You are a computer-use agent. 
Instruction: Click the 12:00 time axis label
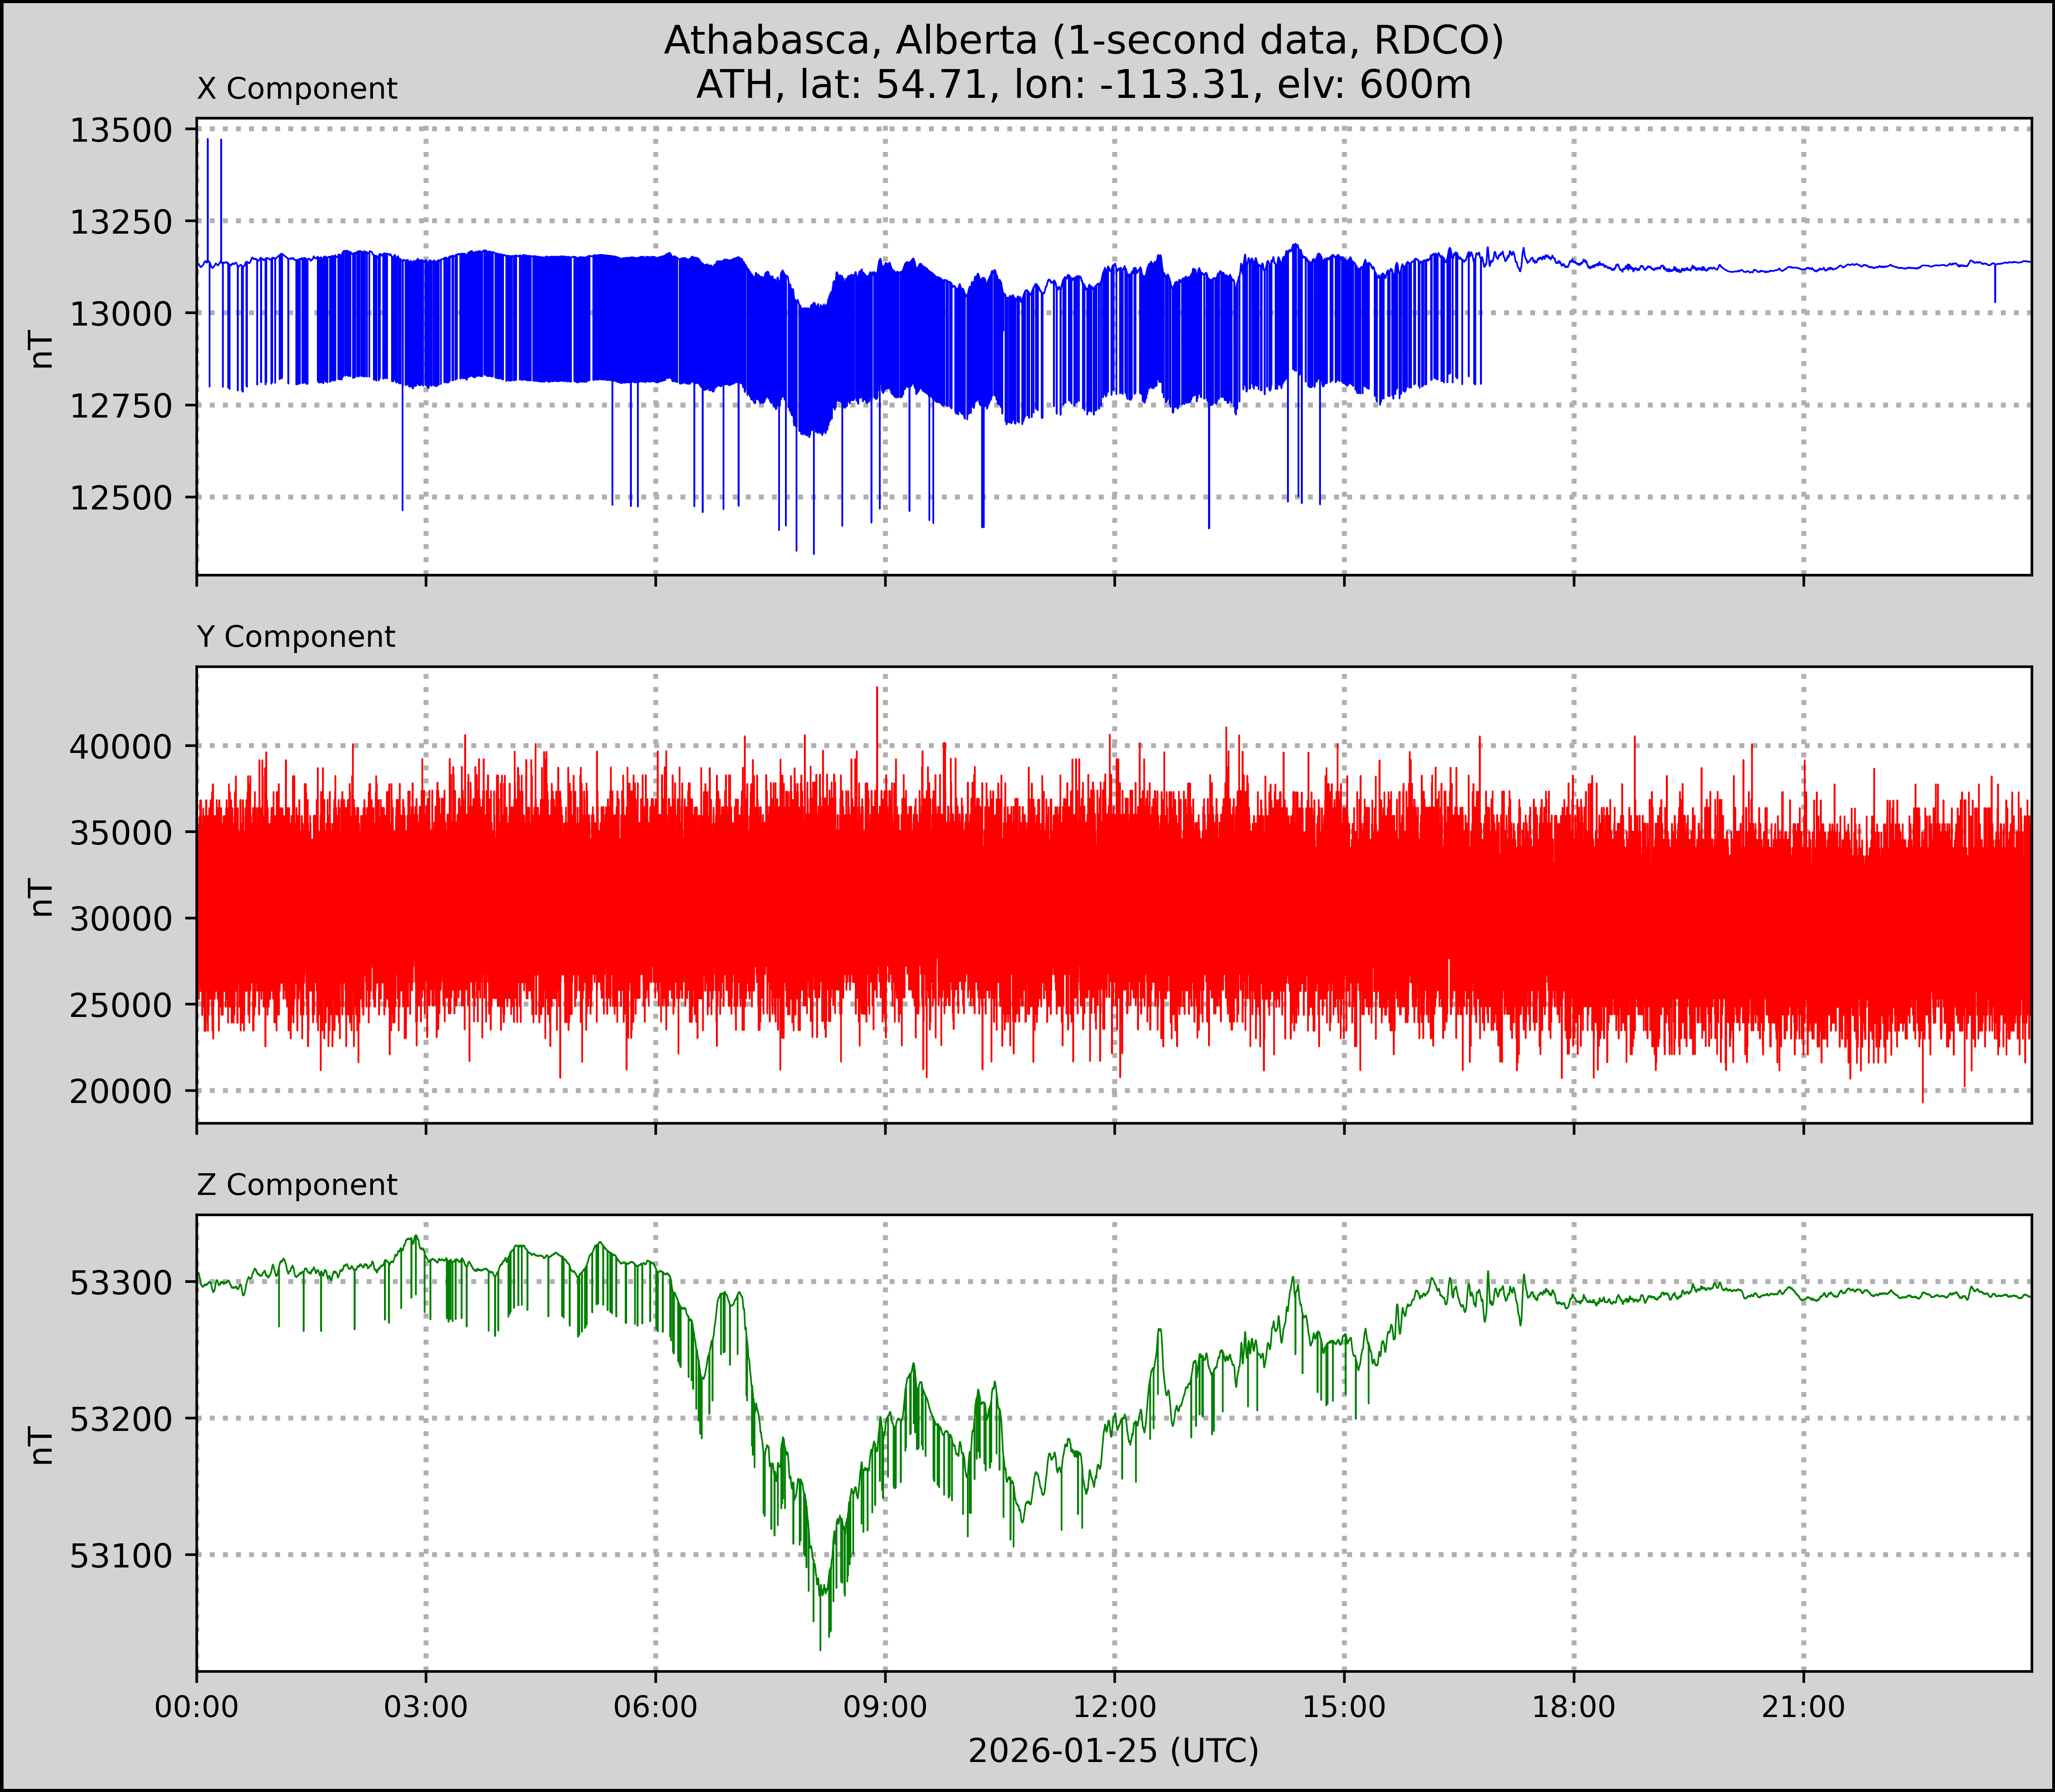1115,1707
